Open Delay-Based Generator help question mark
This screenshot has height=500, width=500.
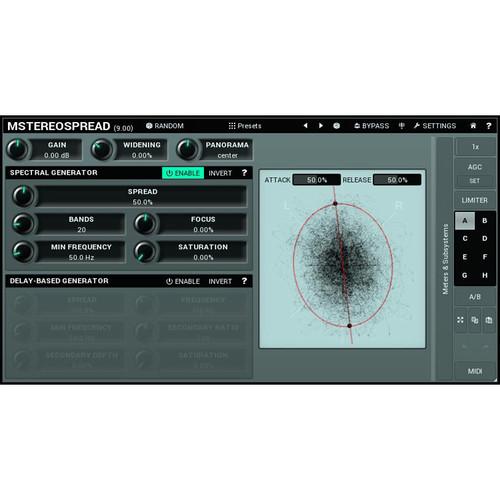coord(244,281)
